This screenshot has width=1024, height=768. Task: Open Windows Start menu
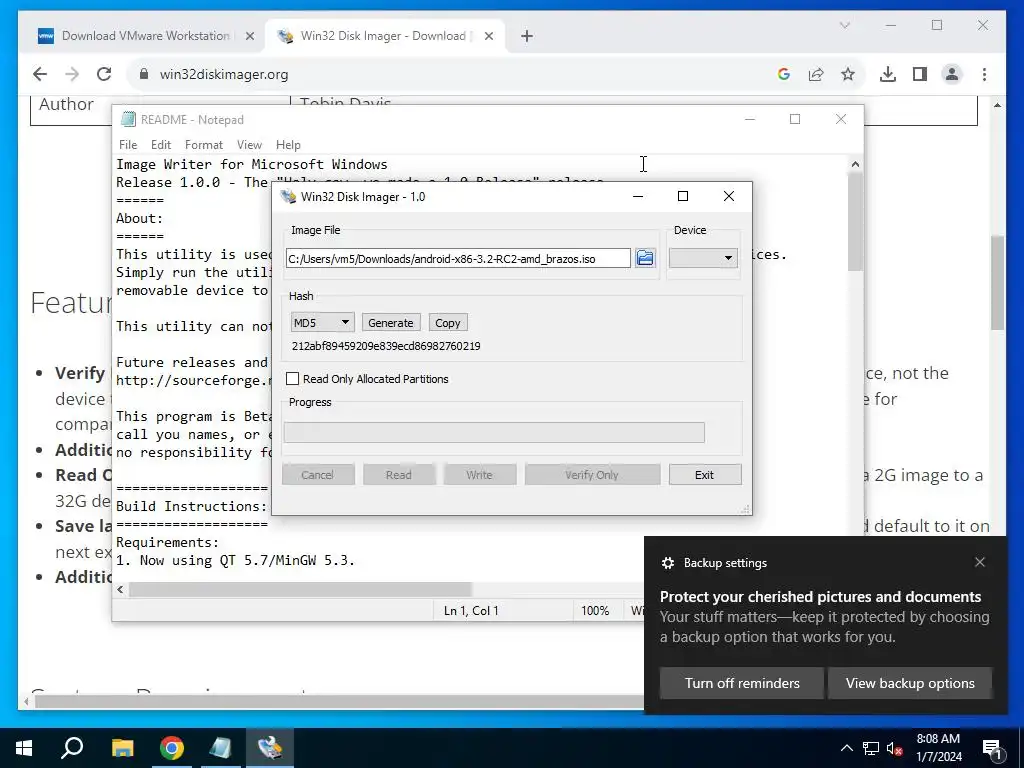(24, 748)
